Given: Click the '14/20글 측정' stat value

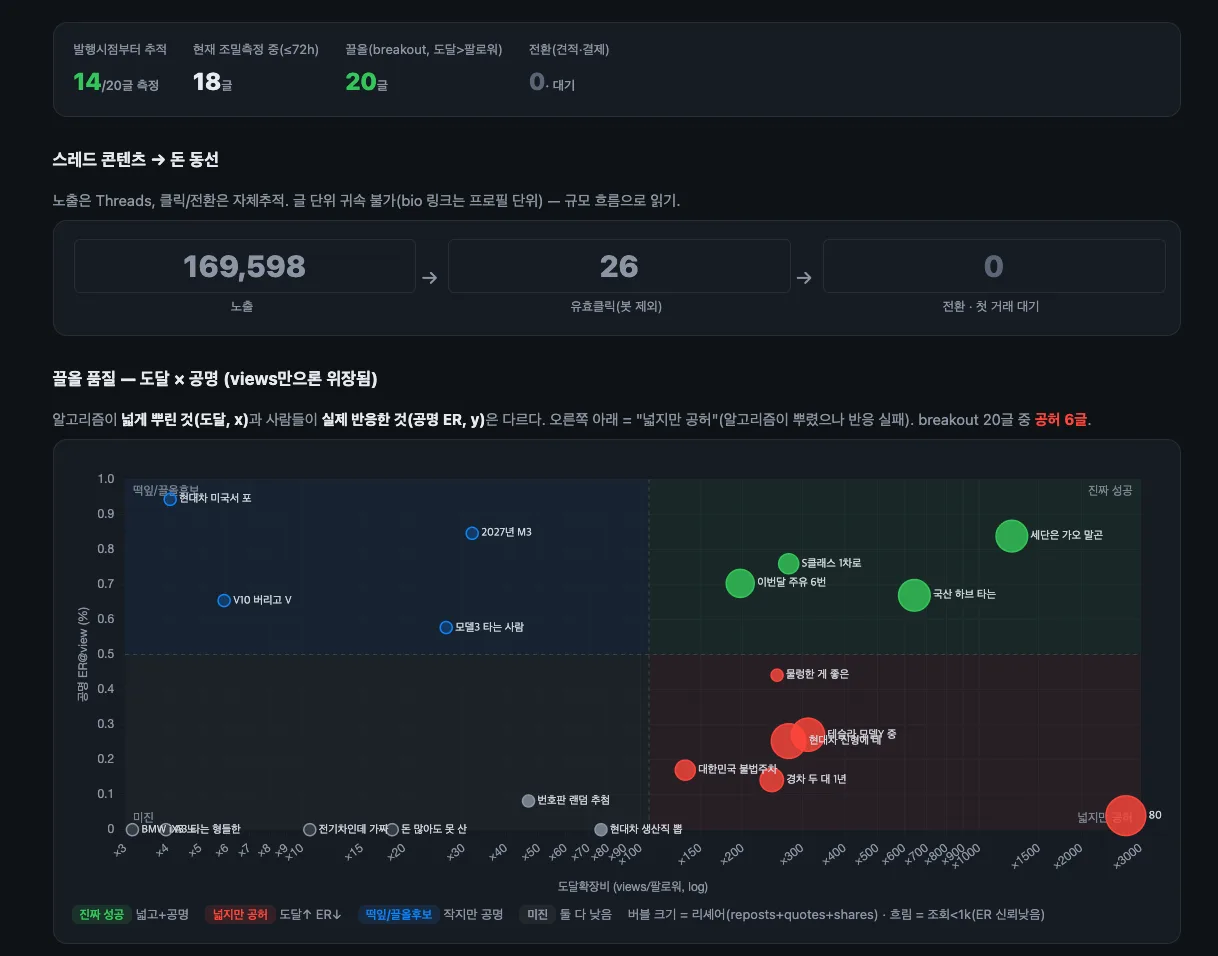Looking at the screenshot, I should 116,82.
